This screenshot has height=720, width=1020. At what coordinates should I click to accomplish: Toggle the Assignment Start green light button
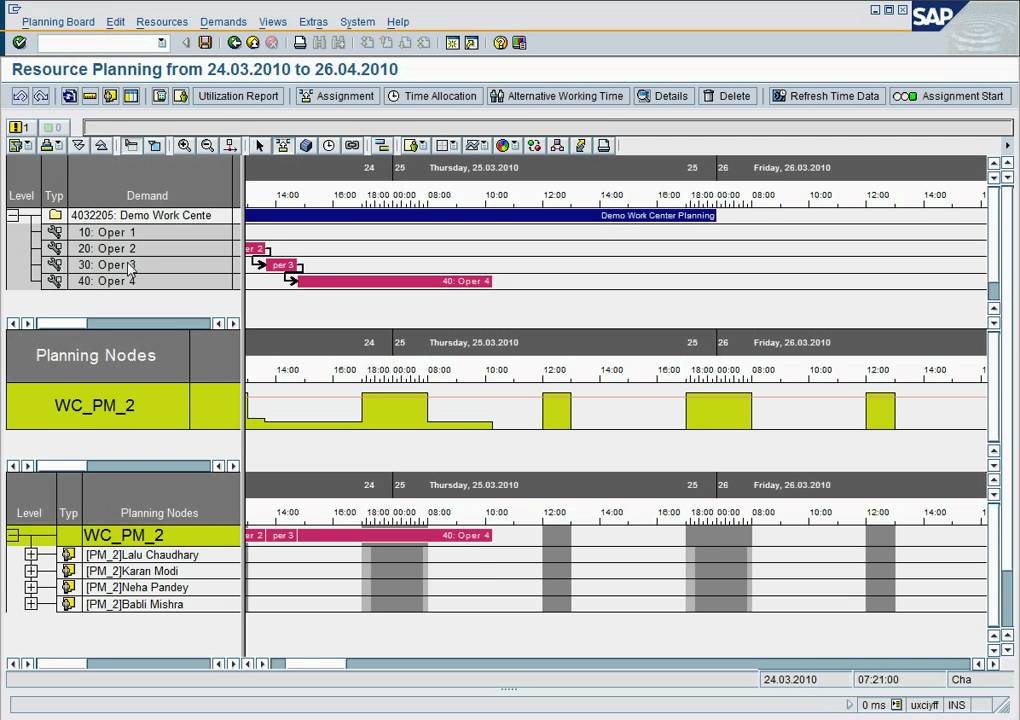coord(950,96)
